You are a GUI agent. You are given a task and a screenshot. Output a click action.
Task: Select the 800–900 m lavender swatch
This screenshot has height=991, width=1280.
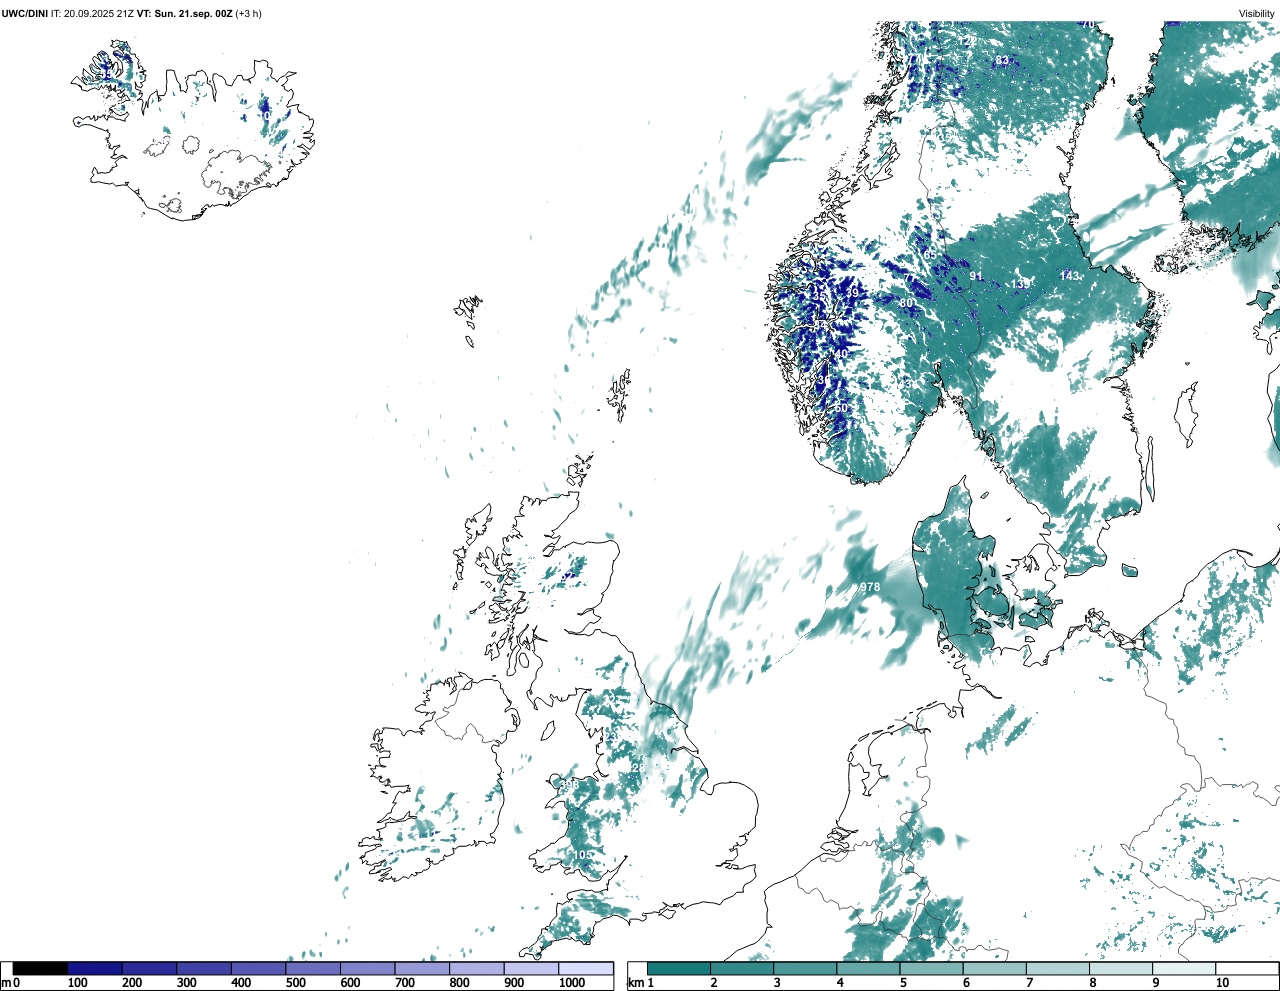click(476, 969)
